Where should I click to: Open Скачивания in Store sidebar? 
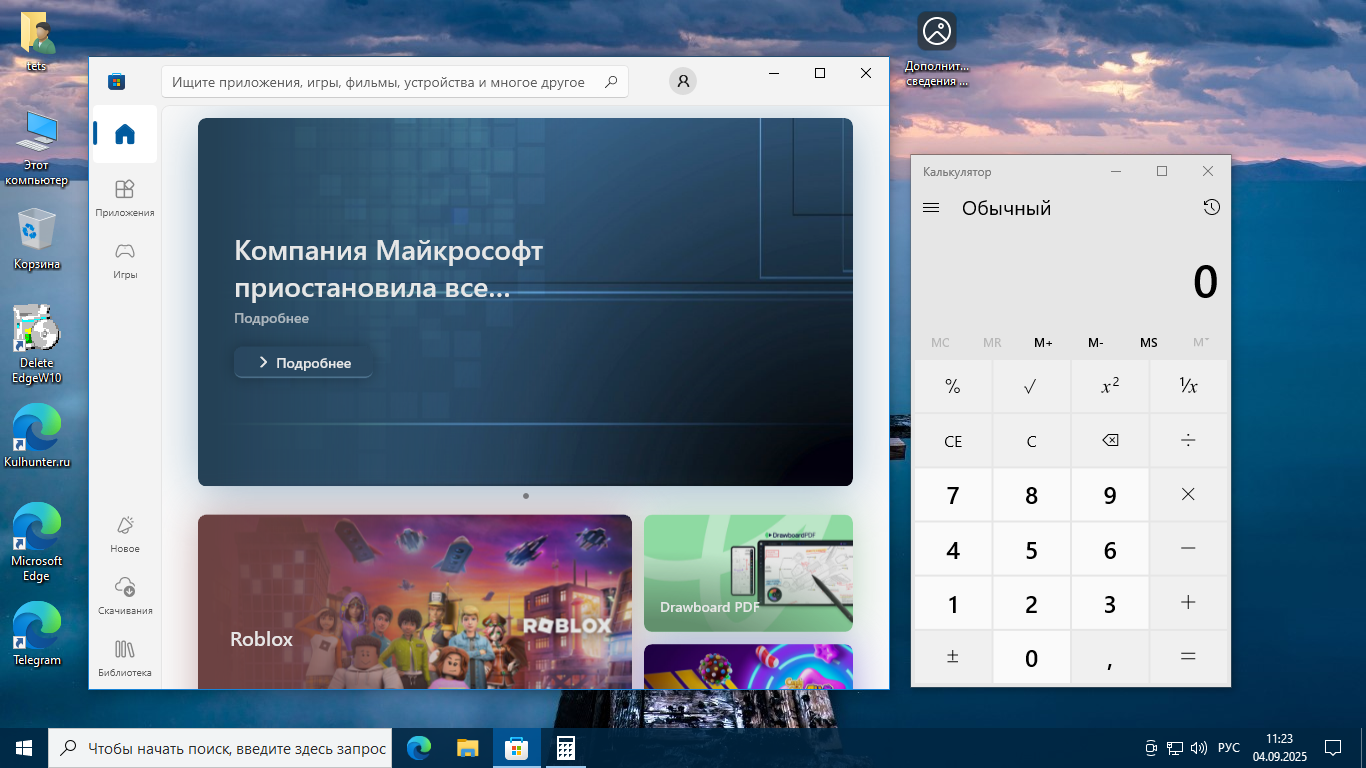pos(125,596)
